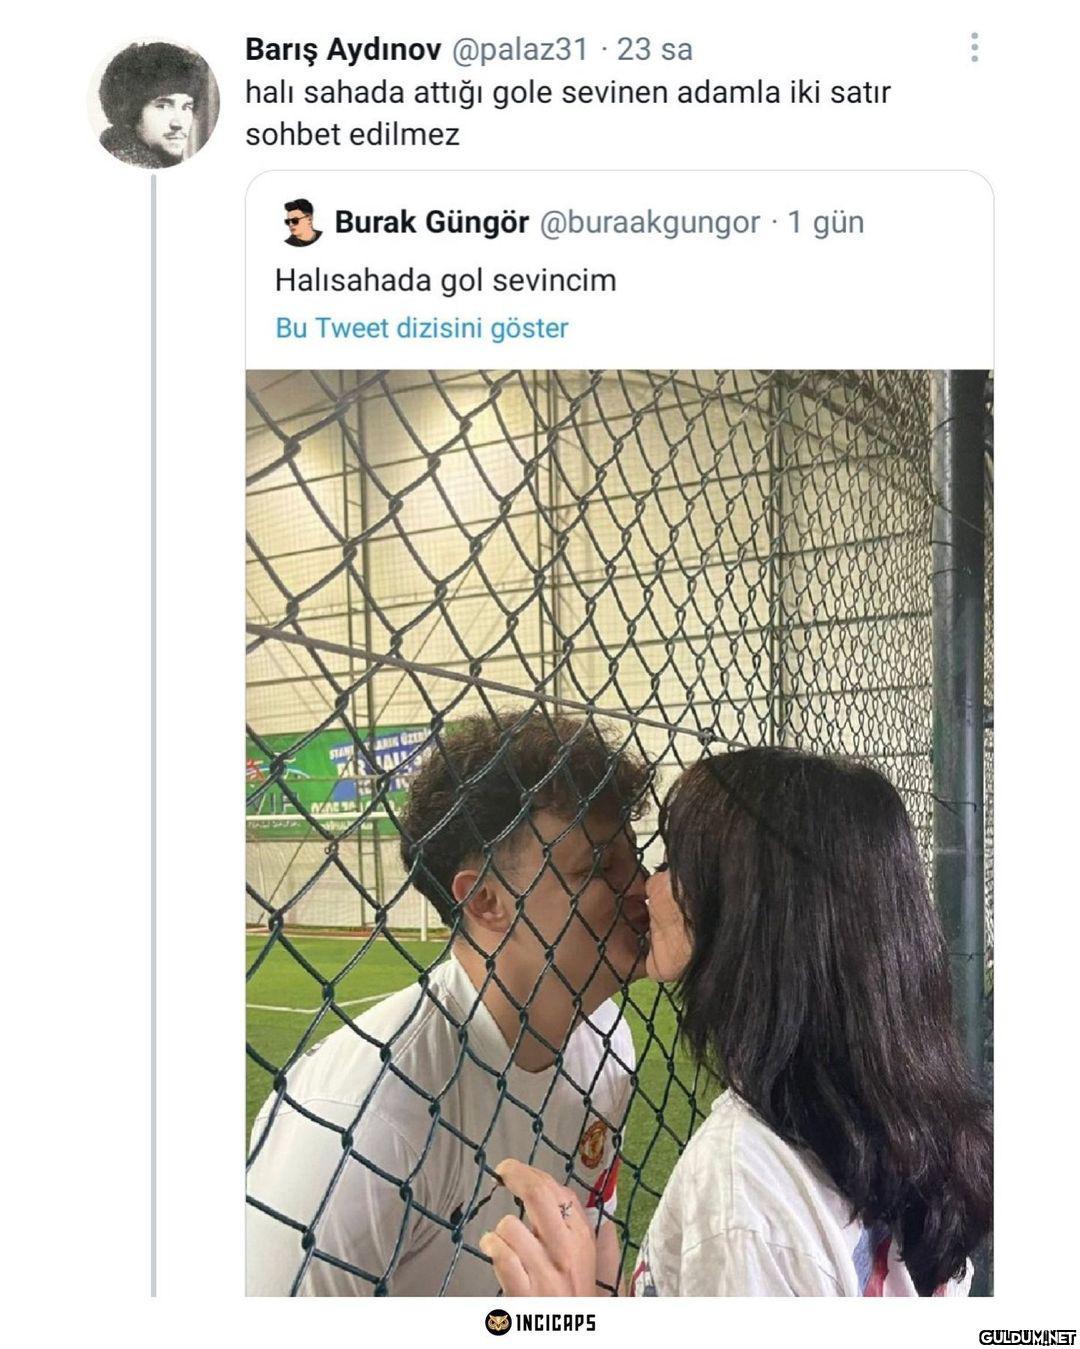Click the Halısahada gol sevincim text

(x=445, y=280)
